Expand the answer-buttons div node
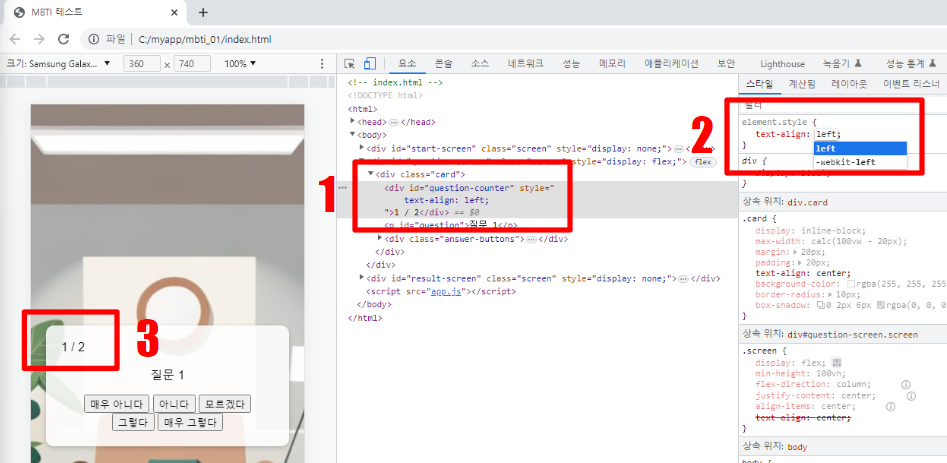 [x=380, y=238]
